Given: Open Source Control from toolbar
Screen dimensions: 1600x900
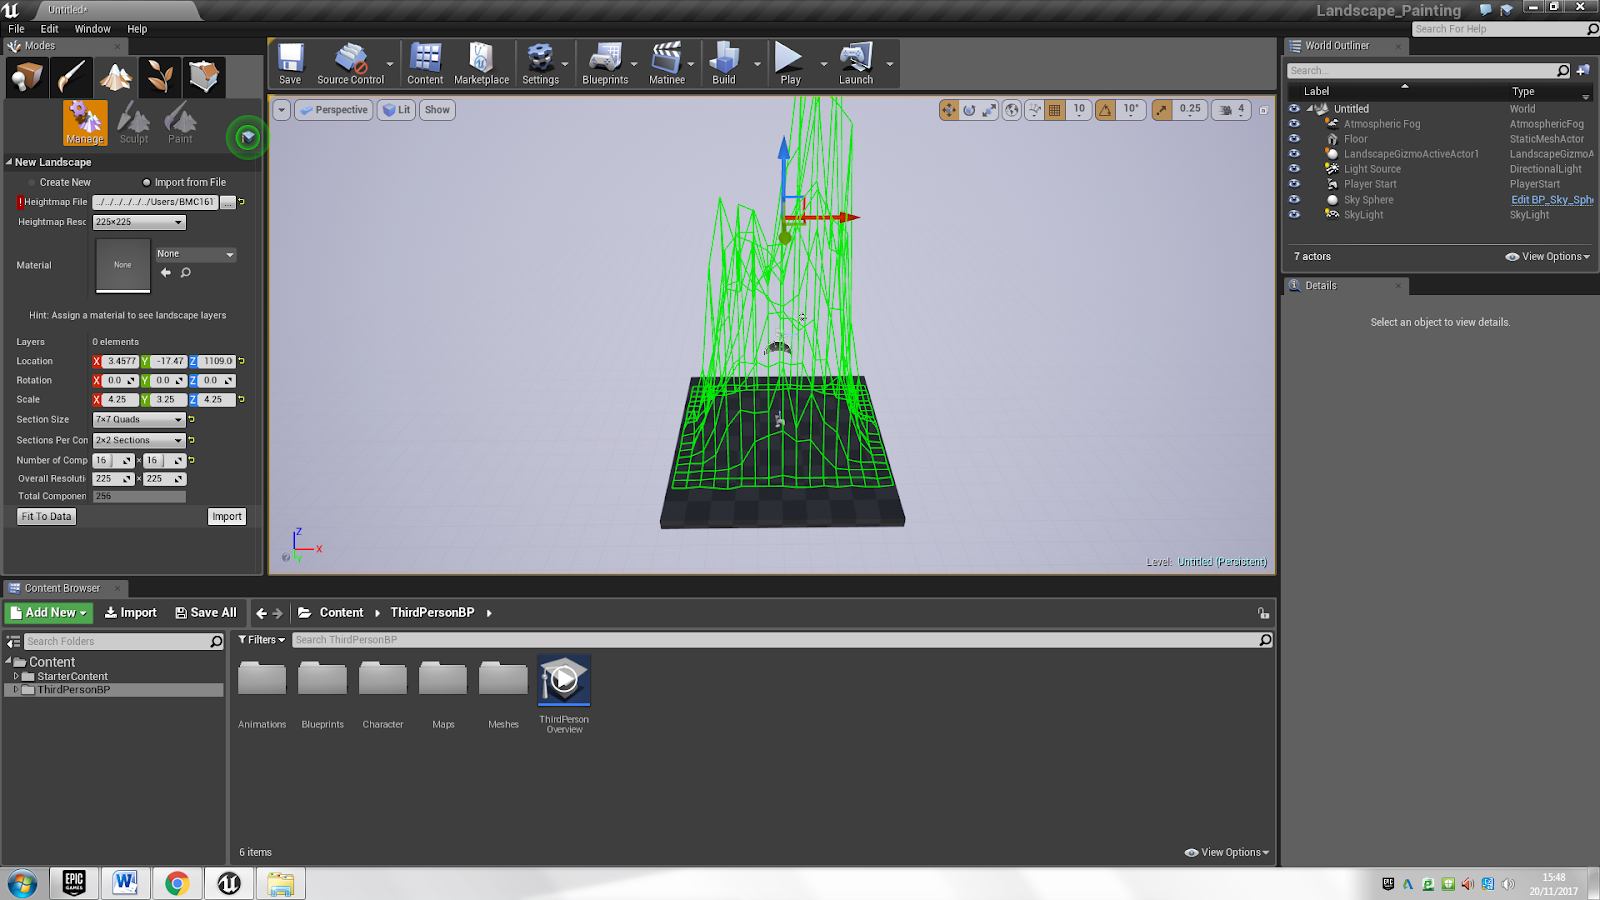Looking at the screenshot, I should tap(350, 64).
